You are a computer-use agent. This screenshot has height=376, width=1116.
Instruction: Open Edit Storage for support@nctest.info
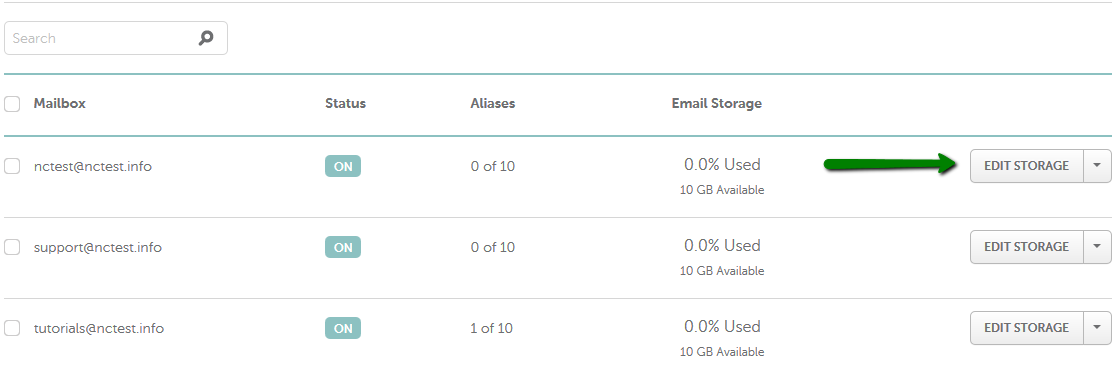[x=1026, y=247]
